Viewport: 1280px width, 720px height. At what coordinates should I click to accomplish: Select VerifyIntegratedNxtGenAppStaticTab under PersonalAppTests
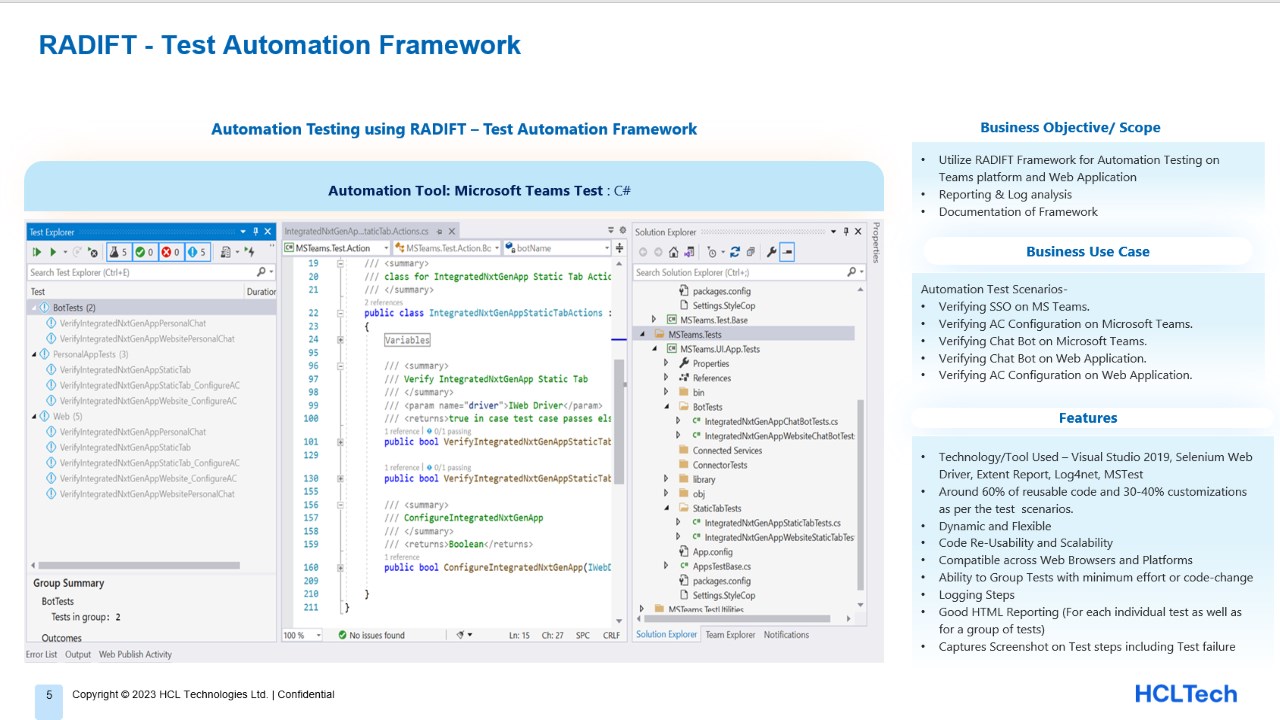coord(125,370)
